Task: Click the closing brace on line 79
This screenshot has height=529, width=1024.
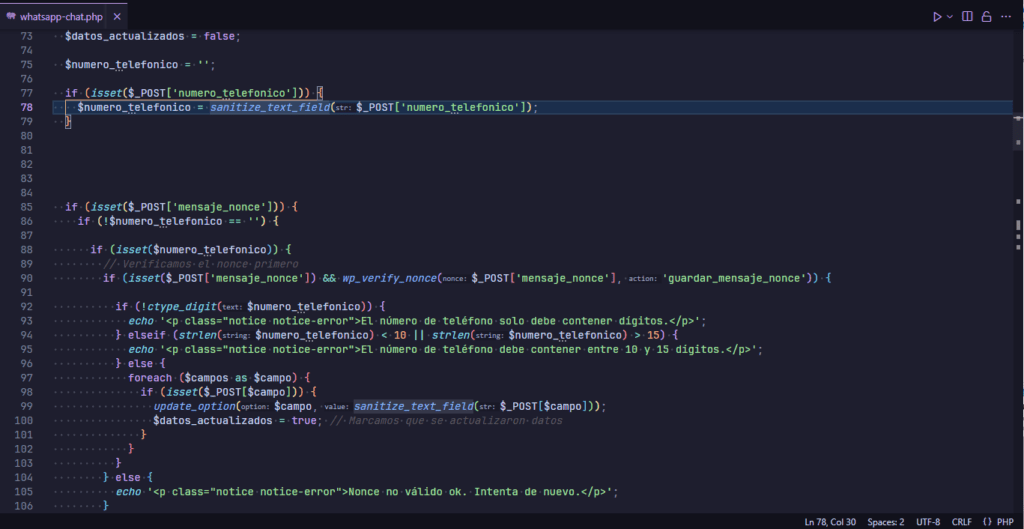Action: 67,121
